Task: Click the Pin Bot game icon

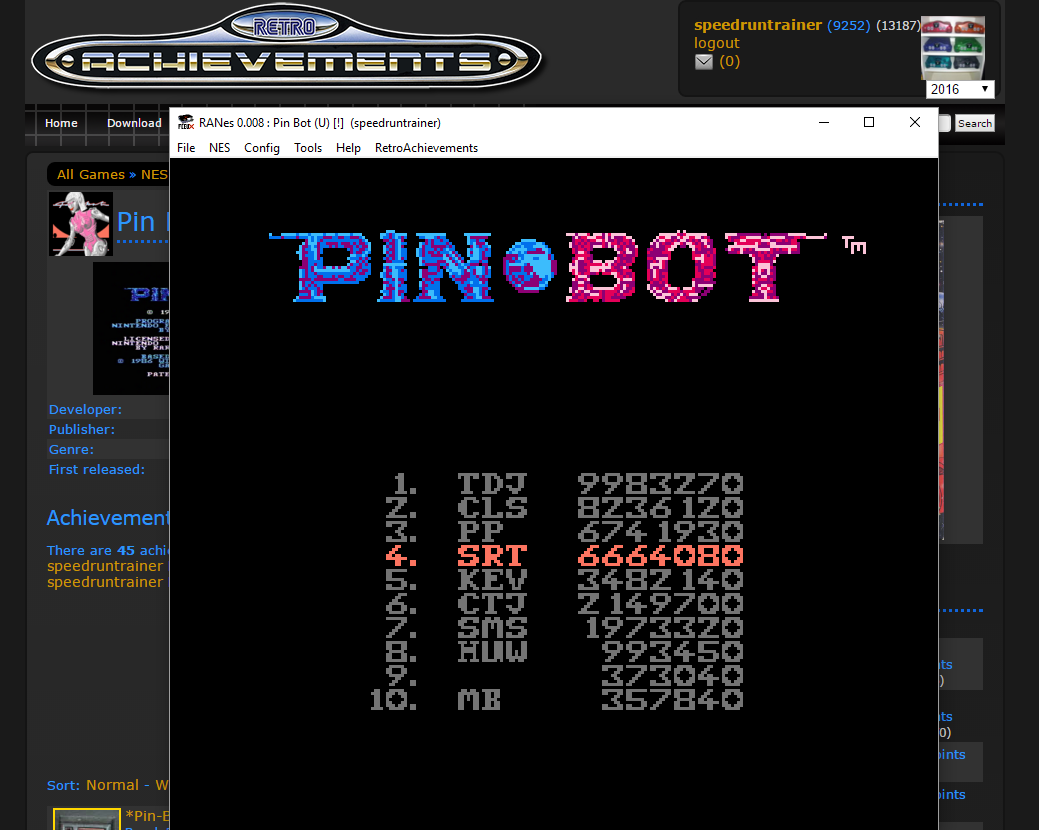Action: pyautogui.click(x=81, y=223)
